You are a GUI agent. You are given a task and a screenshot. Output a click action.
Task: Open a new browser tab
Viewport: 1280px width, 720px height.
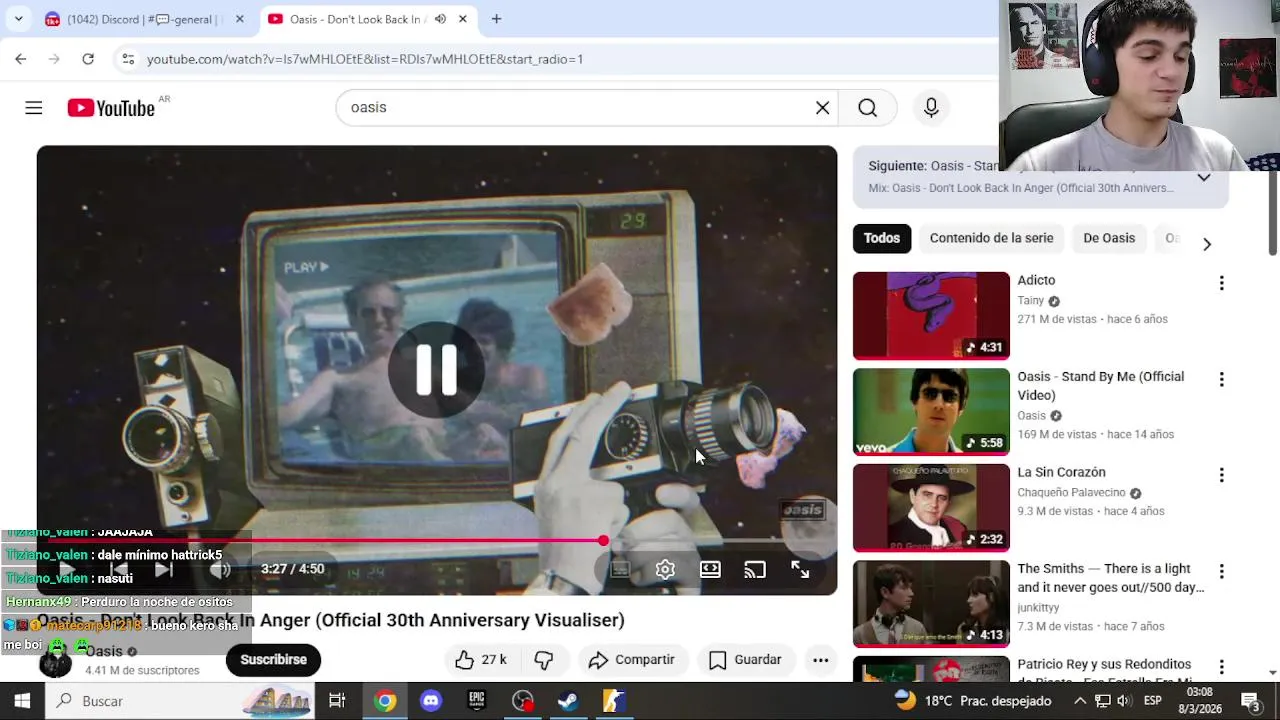tap(496, 19)
